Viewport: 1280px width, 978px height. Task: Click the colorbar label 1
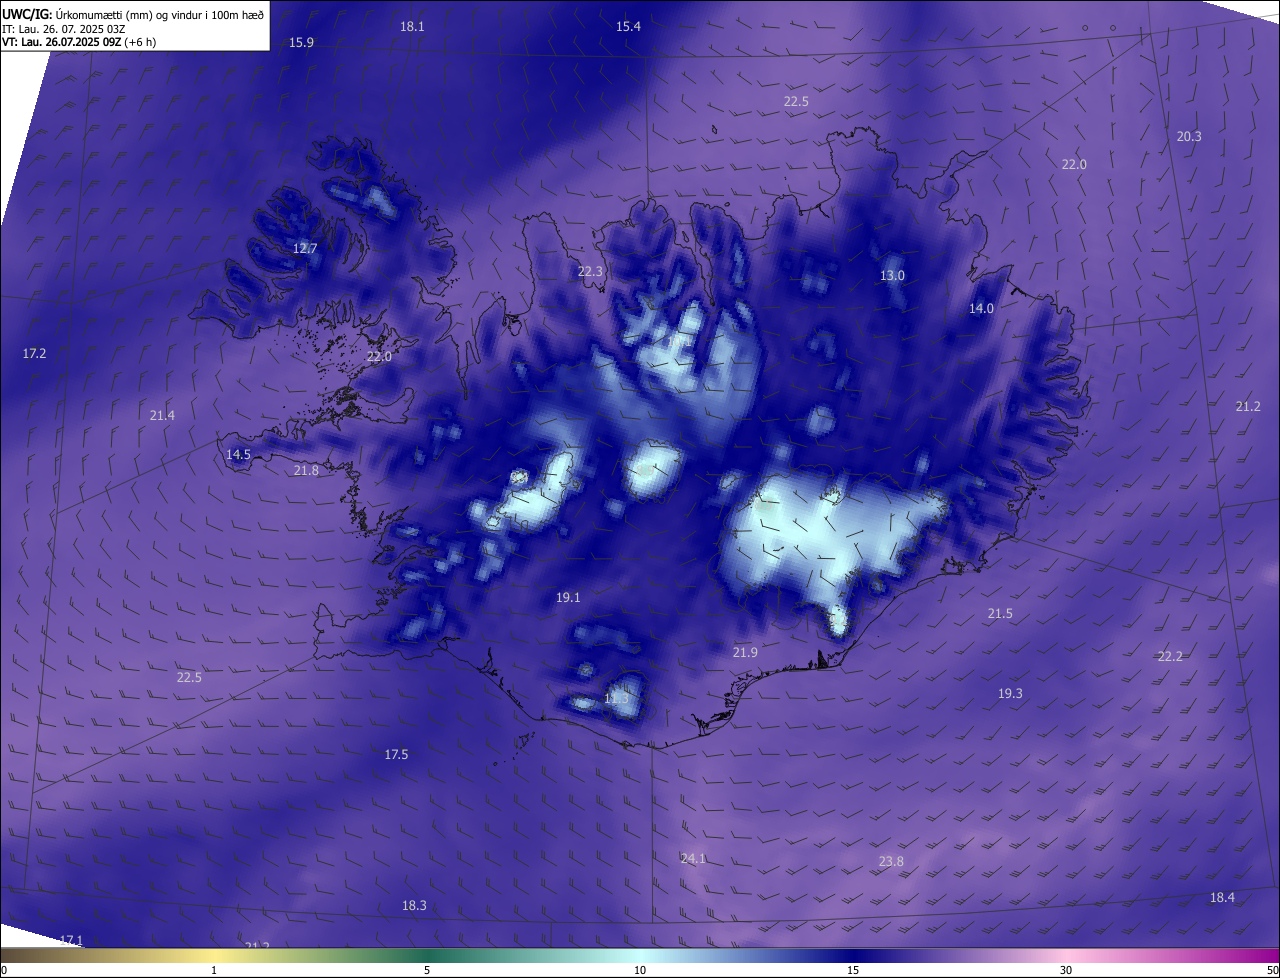[x=214, y=970]
